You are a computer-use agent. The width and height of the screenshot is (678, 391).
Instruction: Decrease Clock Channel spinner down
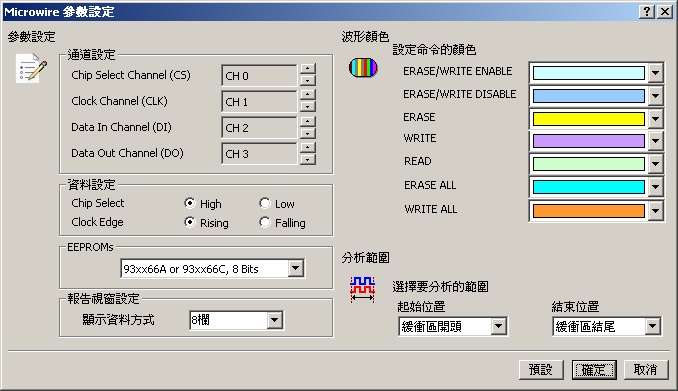pos(307,106)
